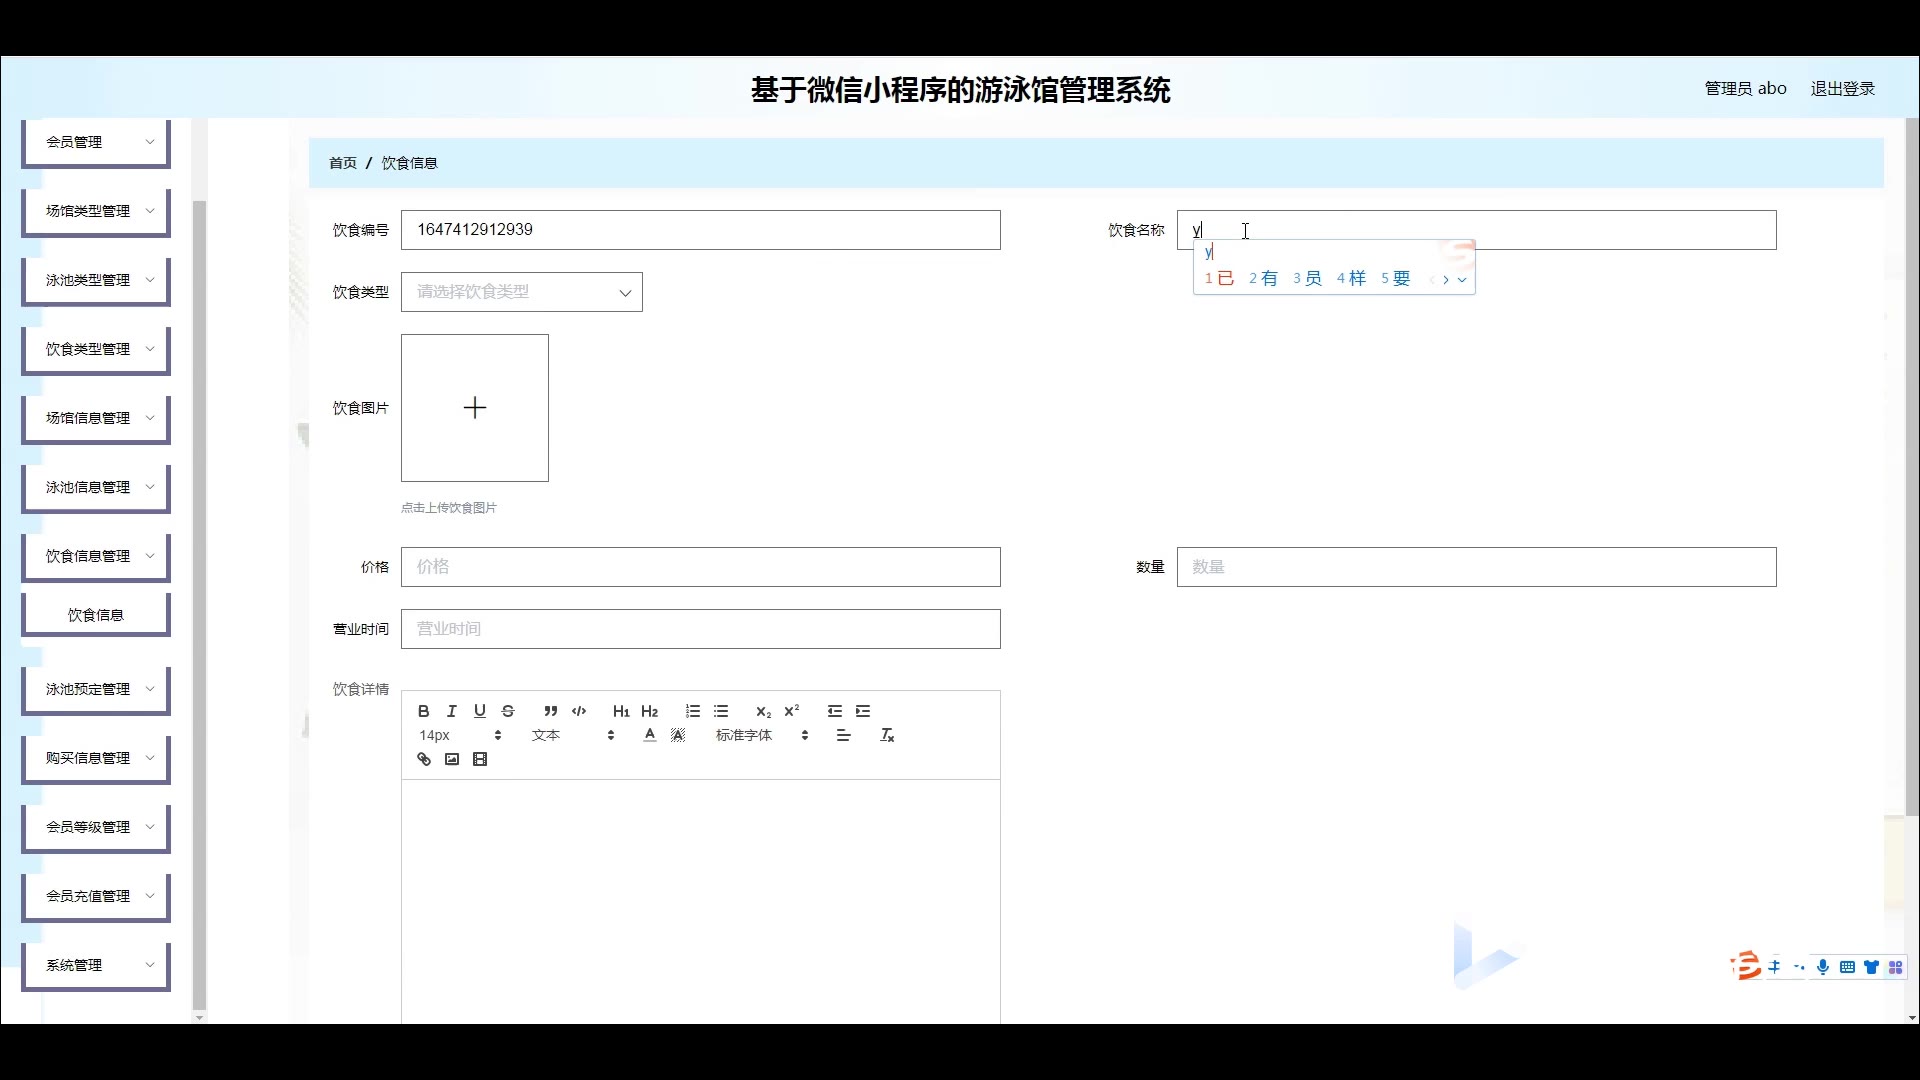Click the code block icon

coord(579,711)
